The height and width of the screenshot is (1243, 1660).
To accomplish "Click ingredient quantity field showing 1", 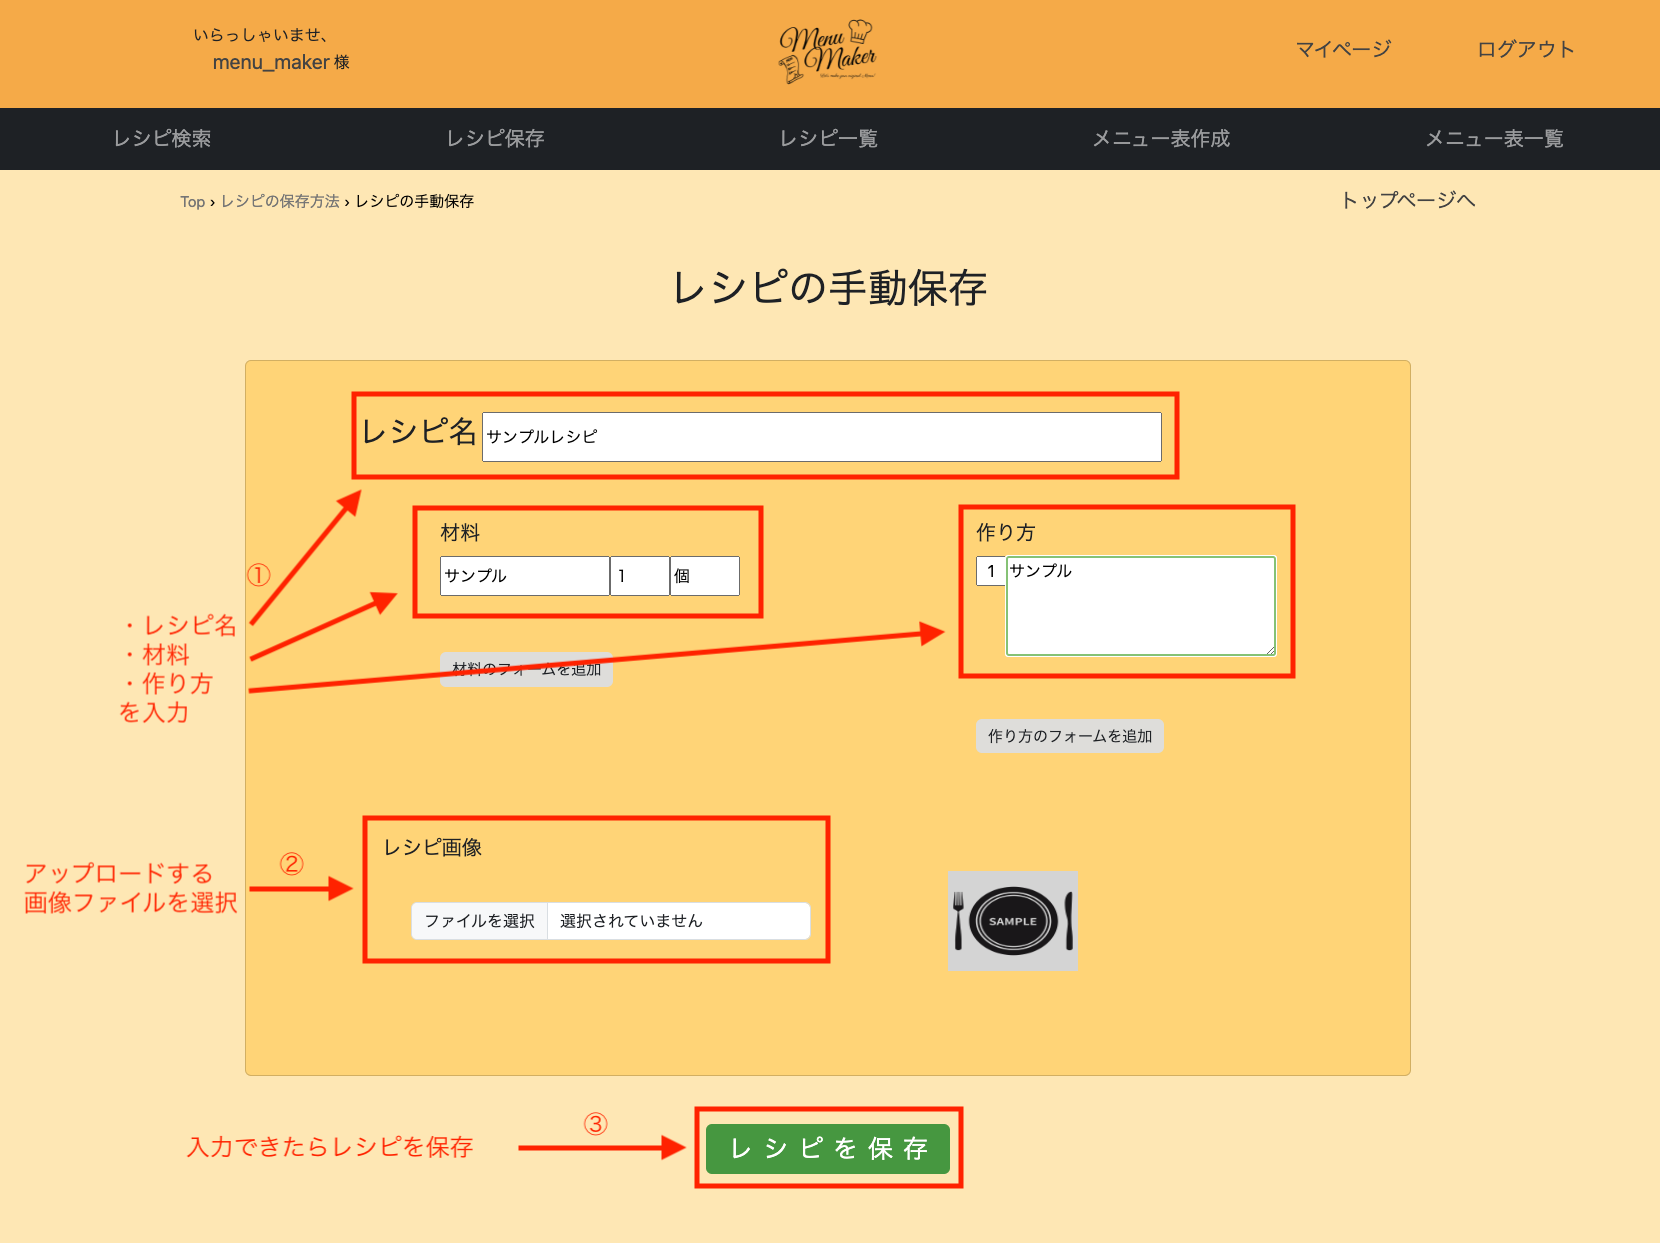I will (x=640, y=576).
